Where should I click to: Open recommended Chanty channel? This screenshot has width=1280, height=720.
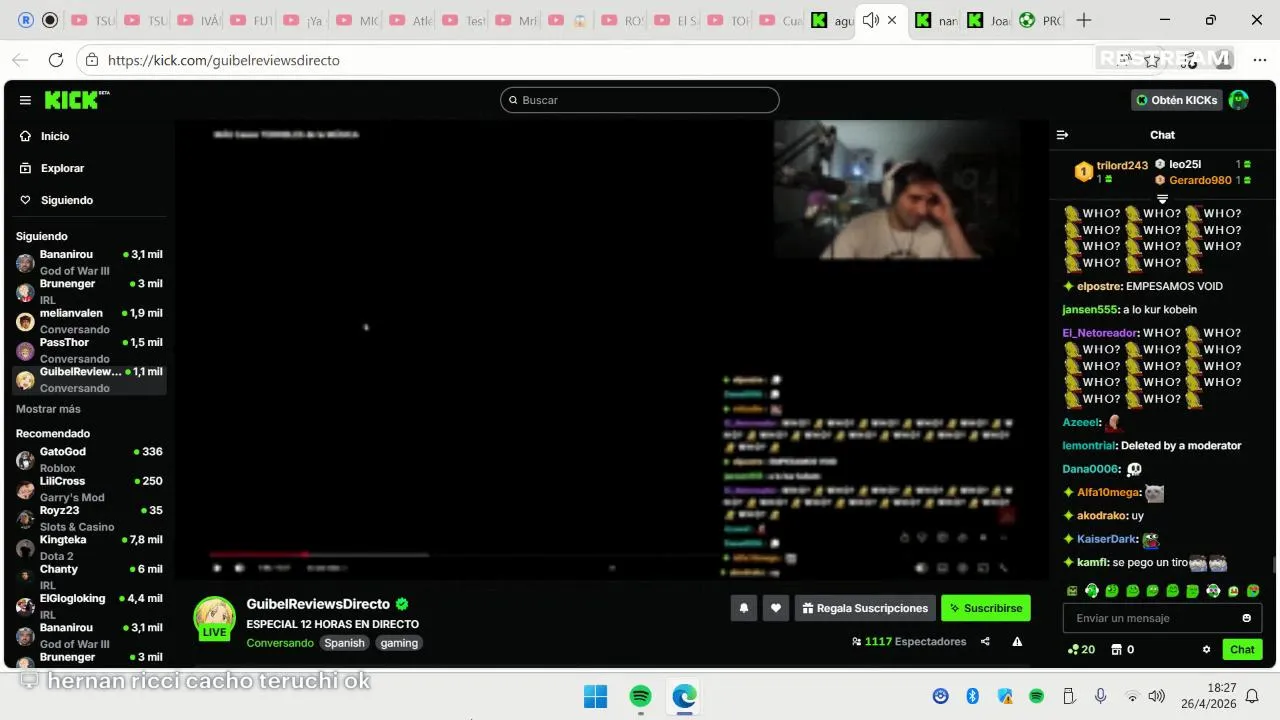point(89,577)
